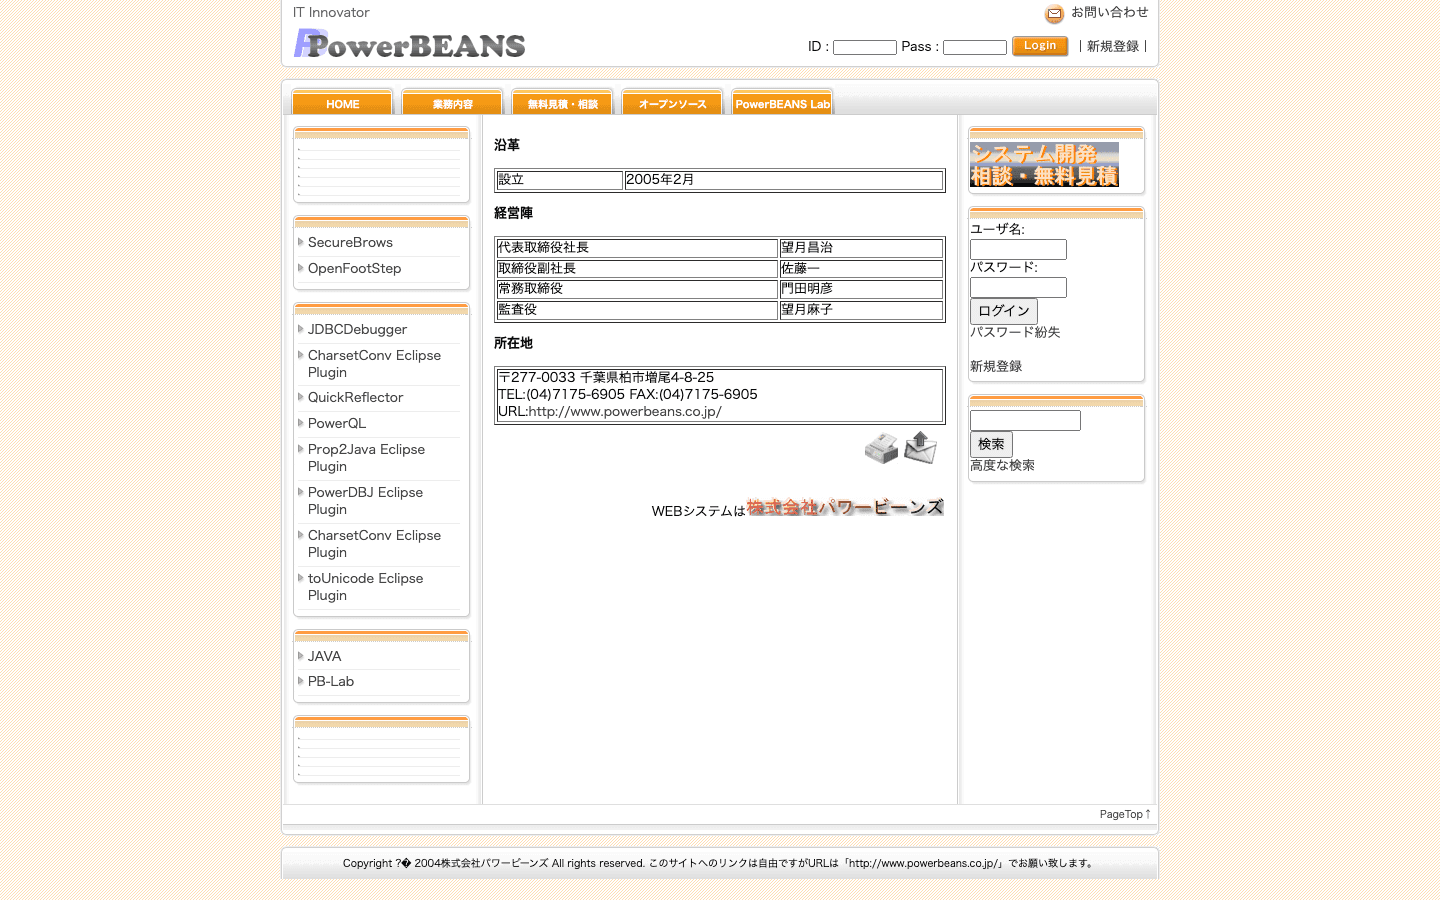Click the search text box above 検索
This screenshot has height=900, width=1440.
(1025, 421)
